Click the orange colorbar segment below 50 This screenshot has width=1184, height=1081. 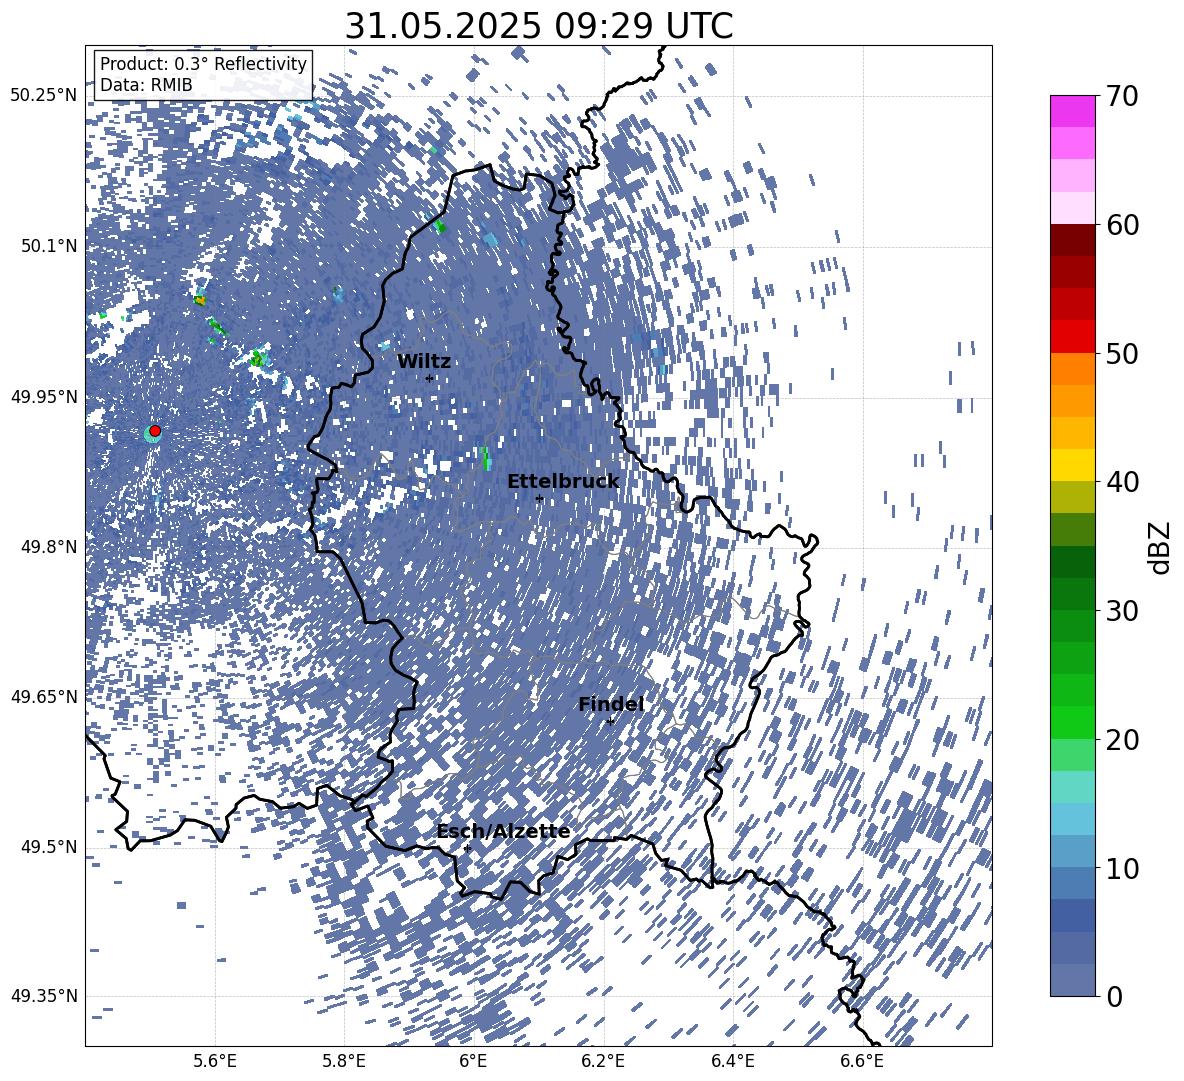[x=1072, y=369]
